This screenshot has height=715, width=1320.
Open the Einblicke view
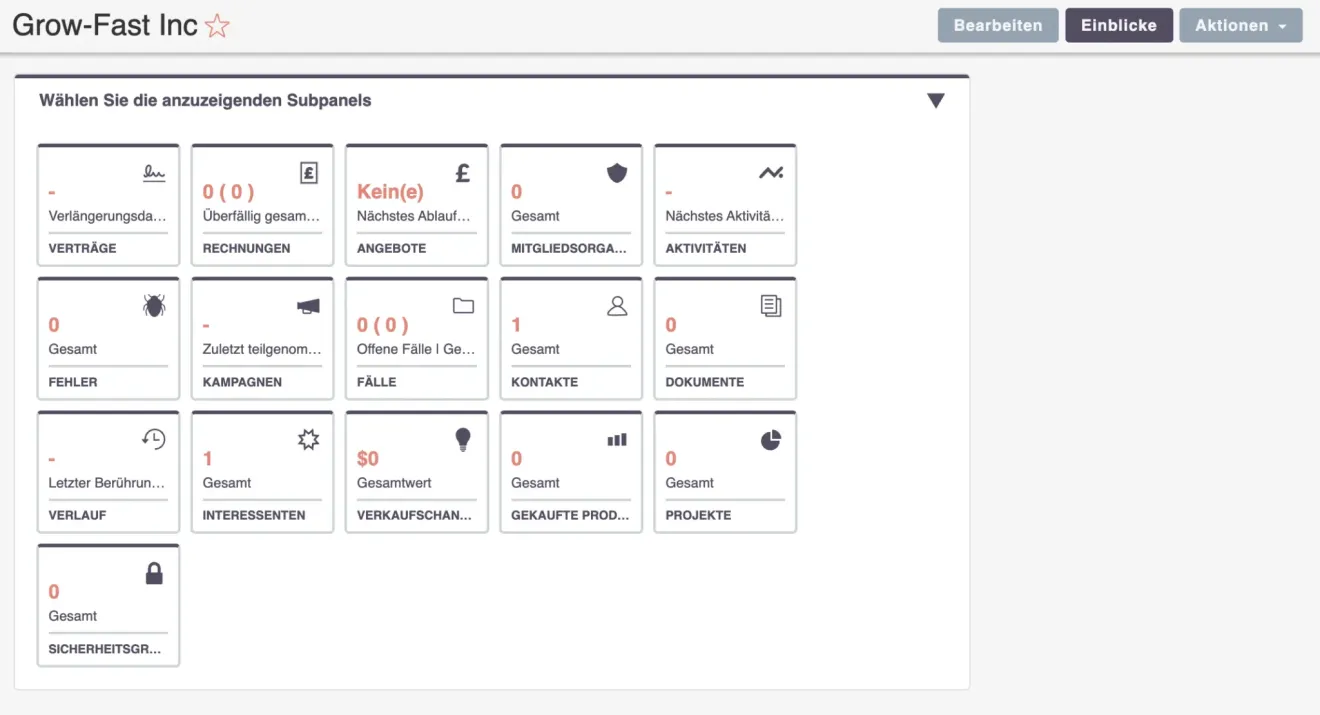[x=1119, y=25]
